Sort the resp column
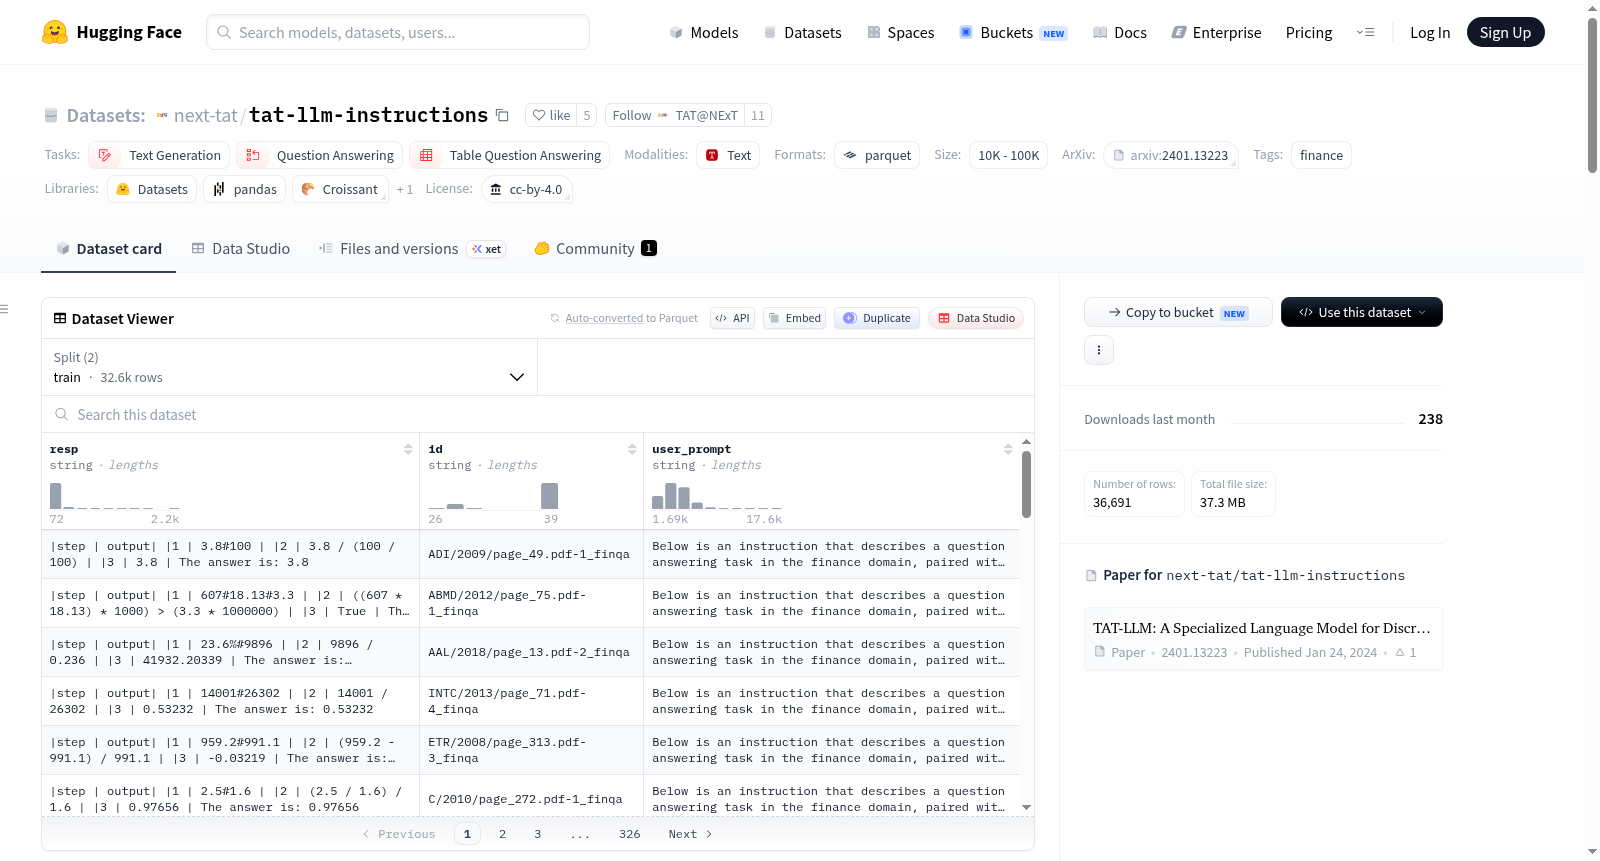The image size is (1600, 861). (x=408, y=449)
